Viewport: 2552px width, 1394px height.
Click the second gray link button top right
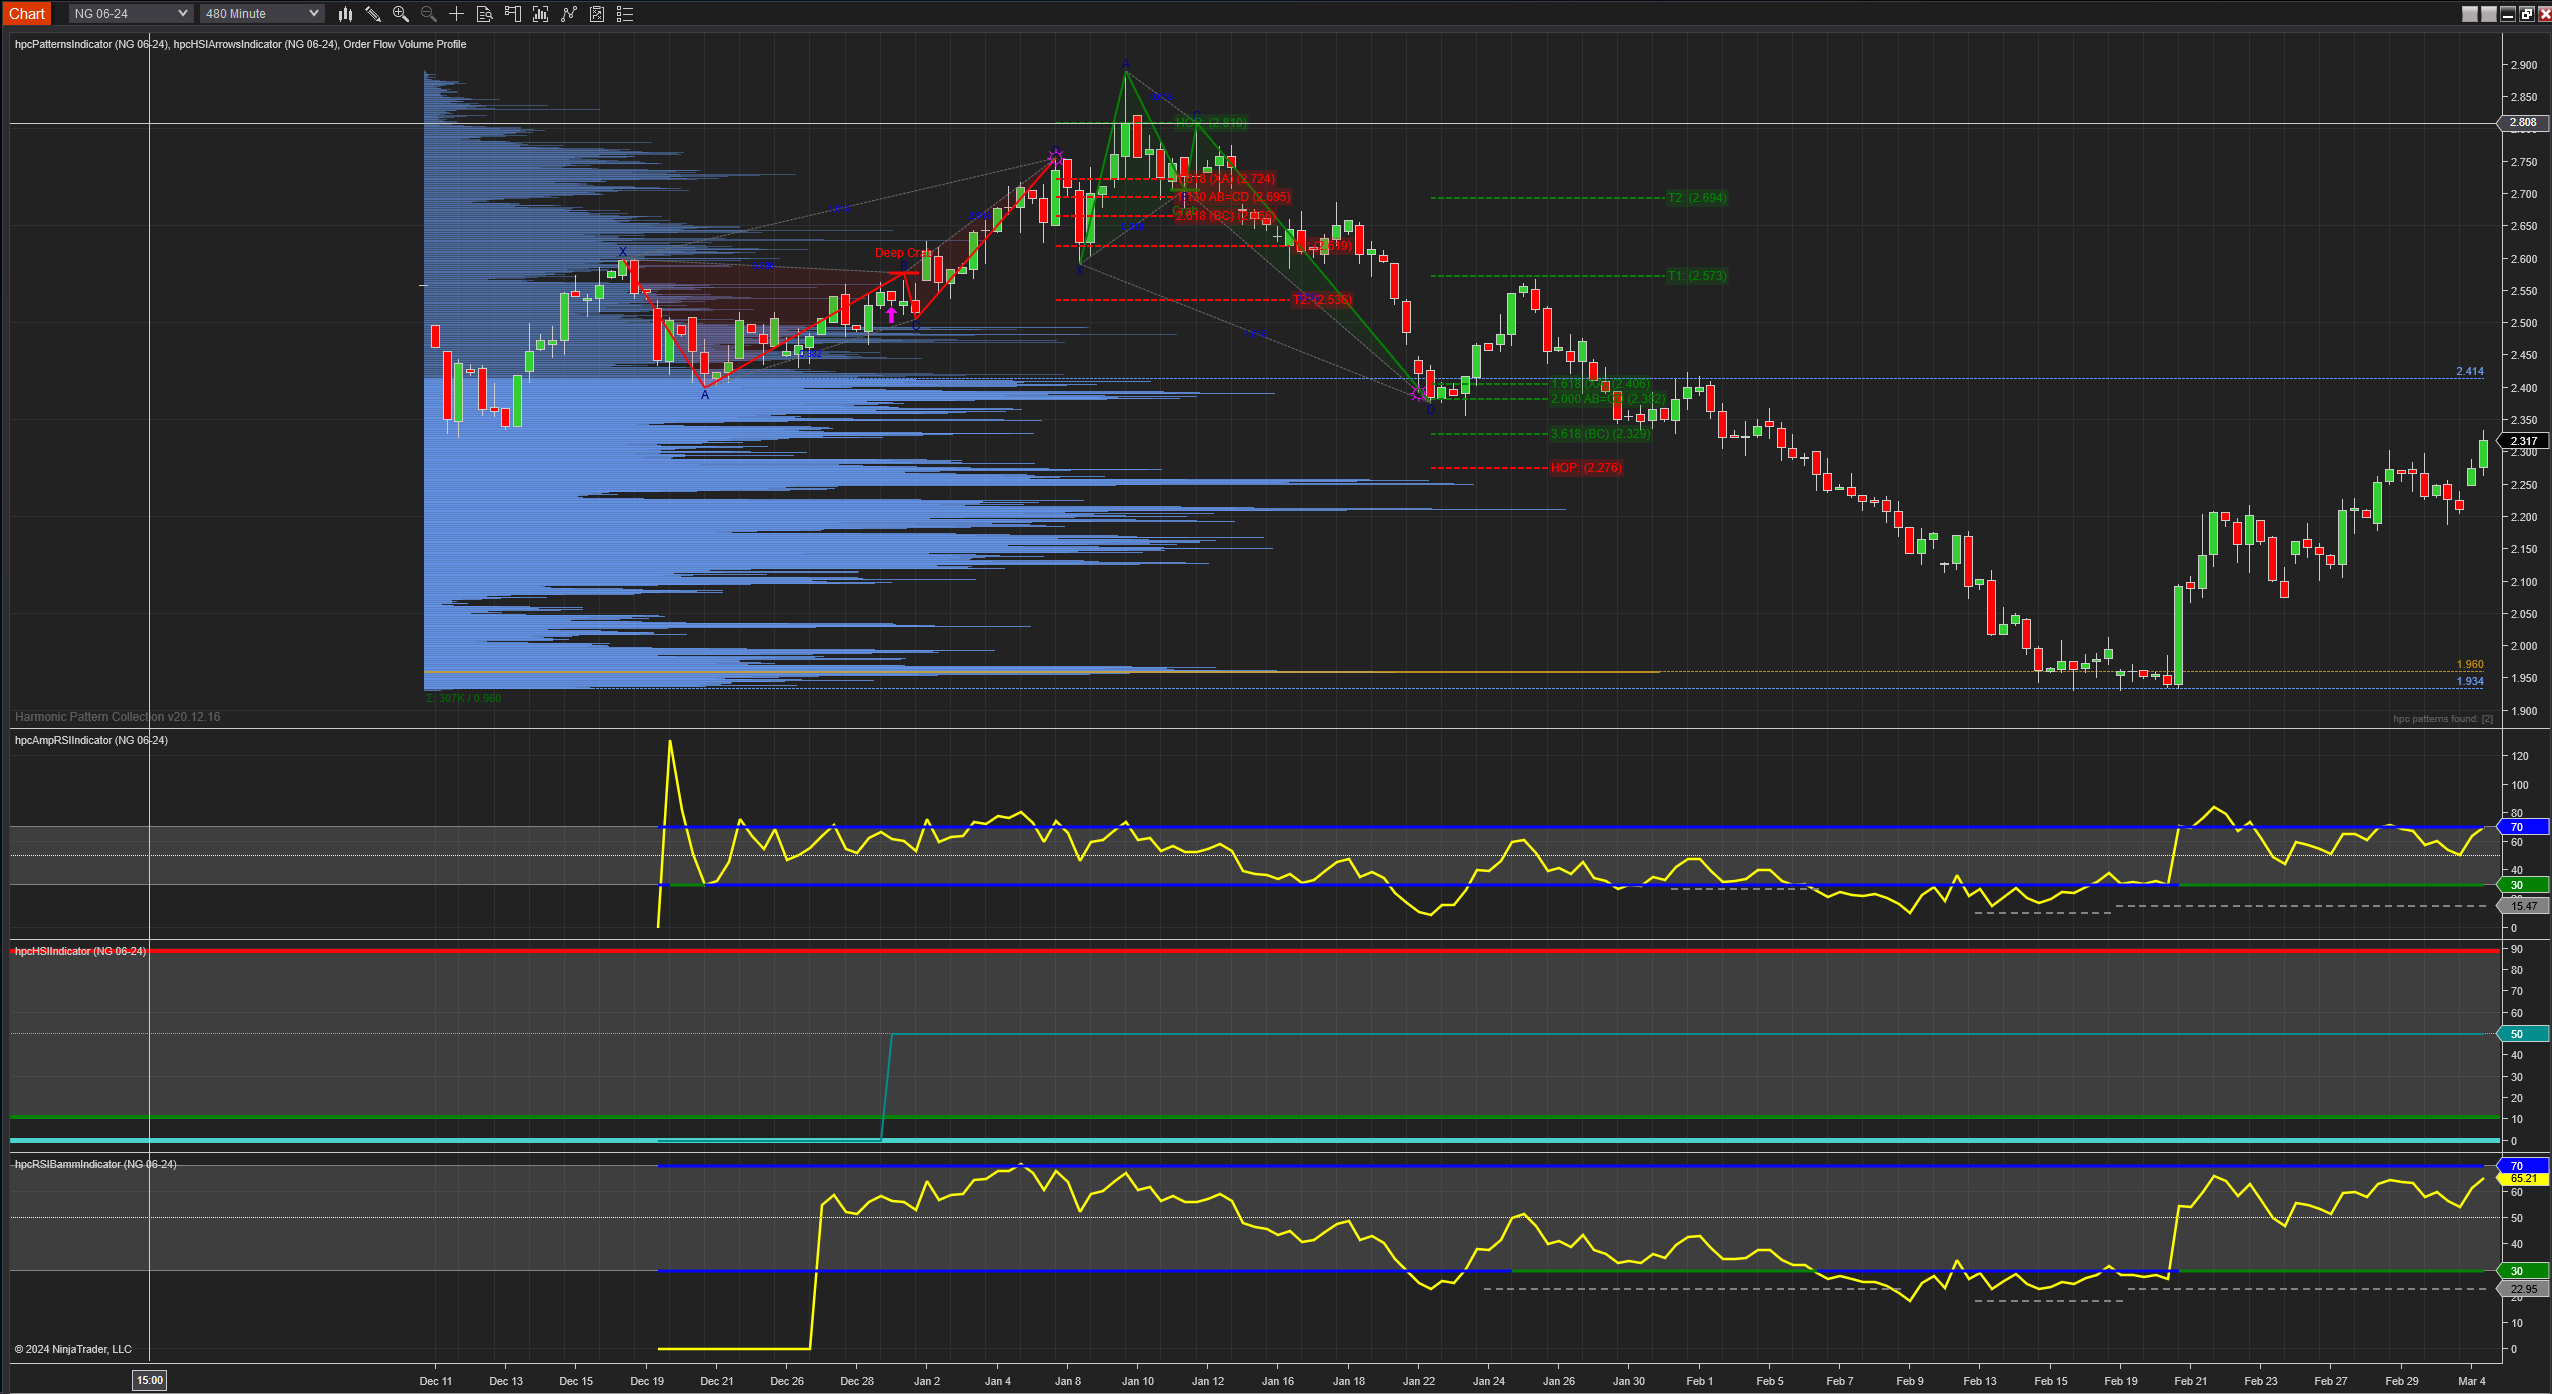coord(2489,14)
